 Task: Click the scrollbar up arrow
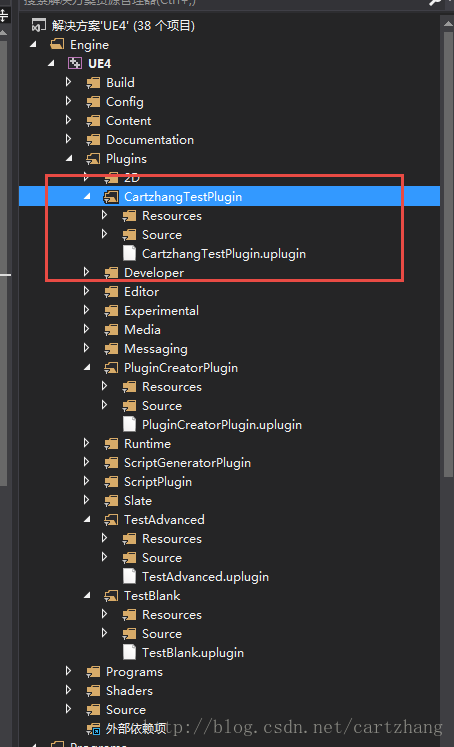click(x=448, y=22)
